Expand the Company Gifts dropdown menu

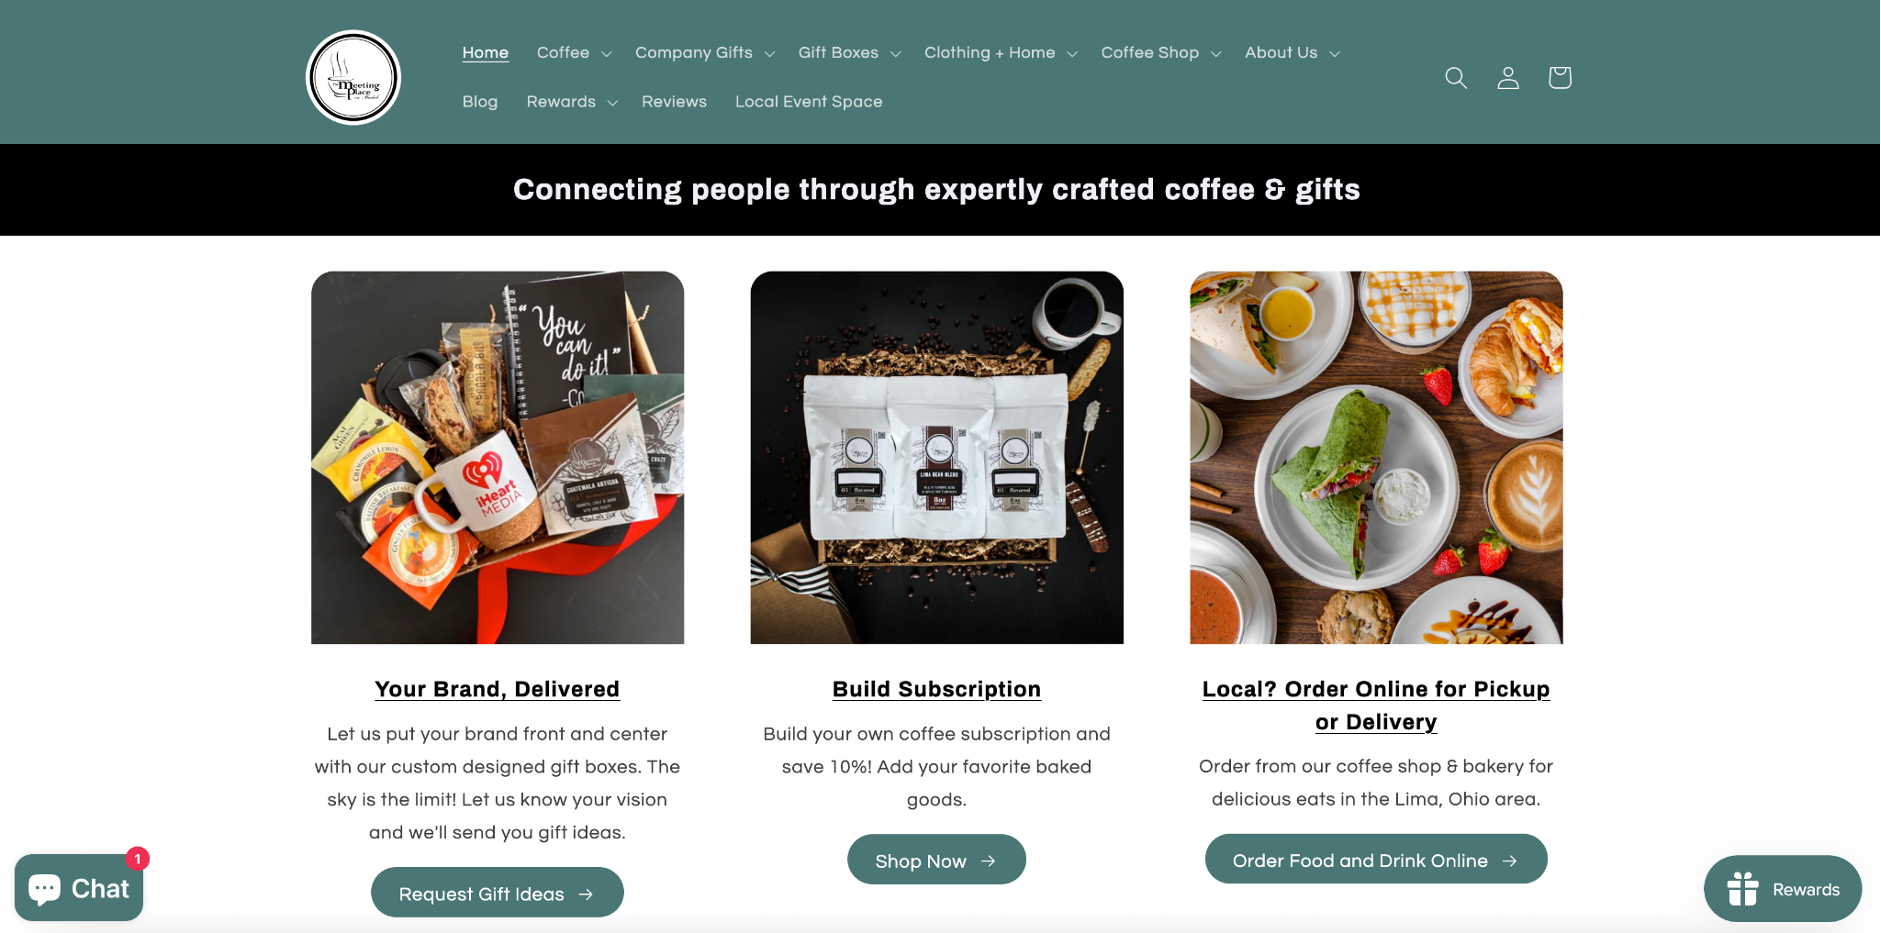pyautogui.click(x=705, y=53)
